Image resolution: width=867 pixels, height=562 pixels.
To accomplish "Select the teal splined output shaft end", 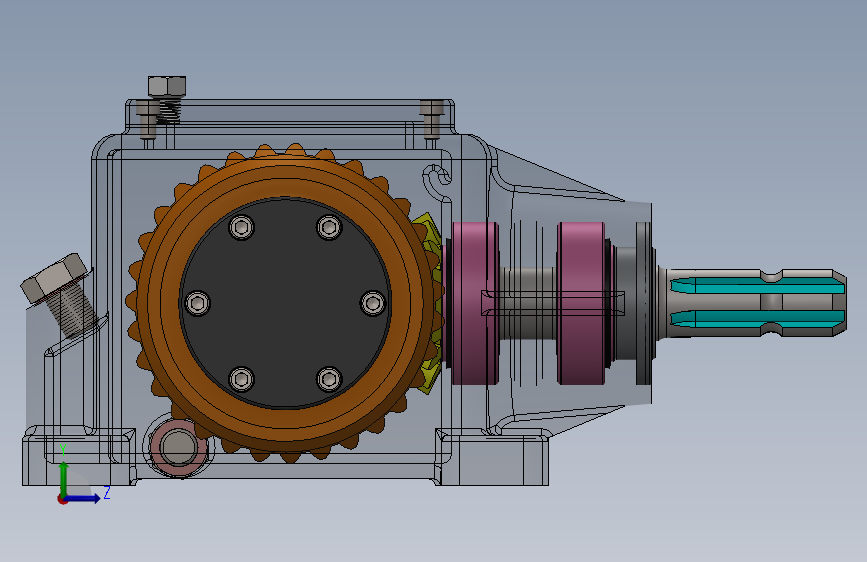I will (x=758, y=302).
